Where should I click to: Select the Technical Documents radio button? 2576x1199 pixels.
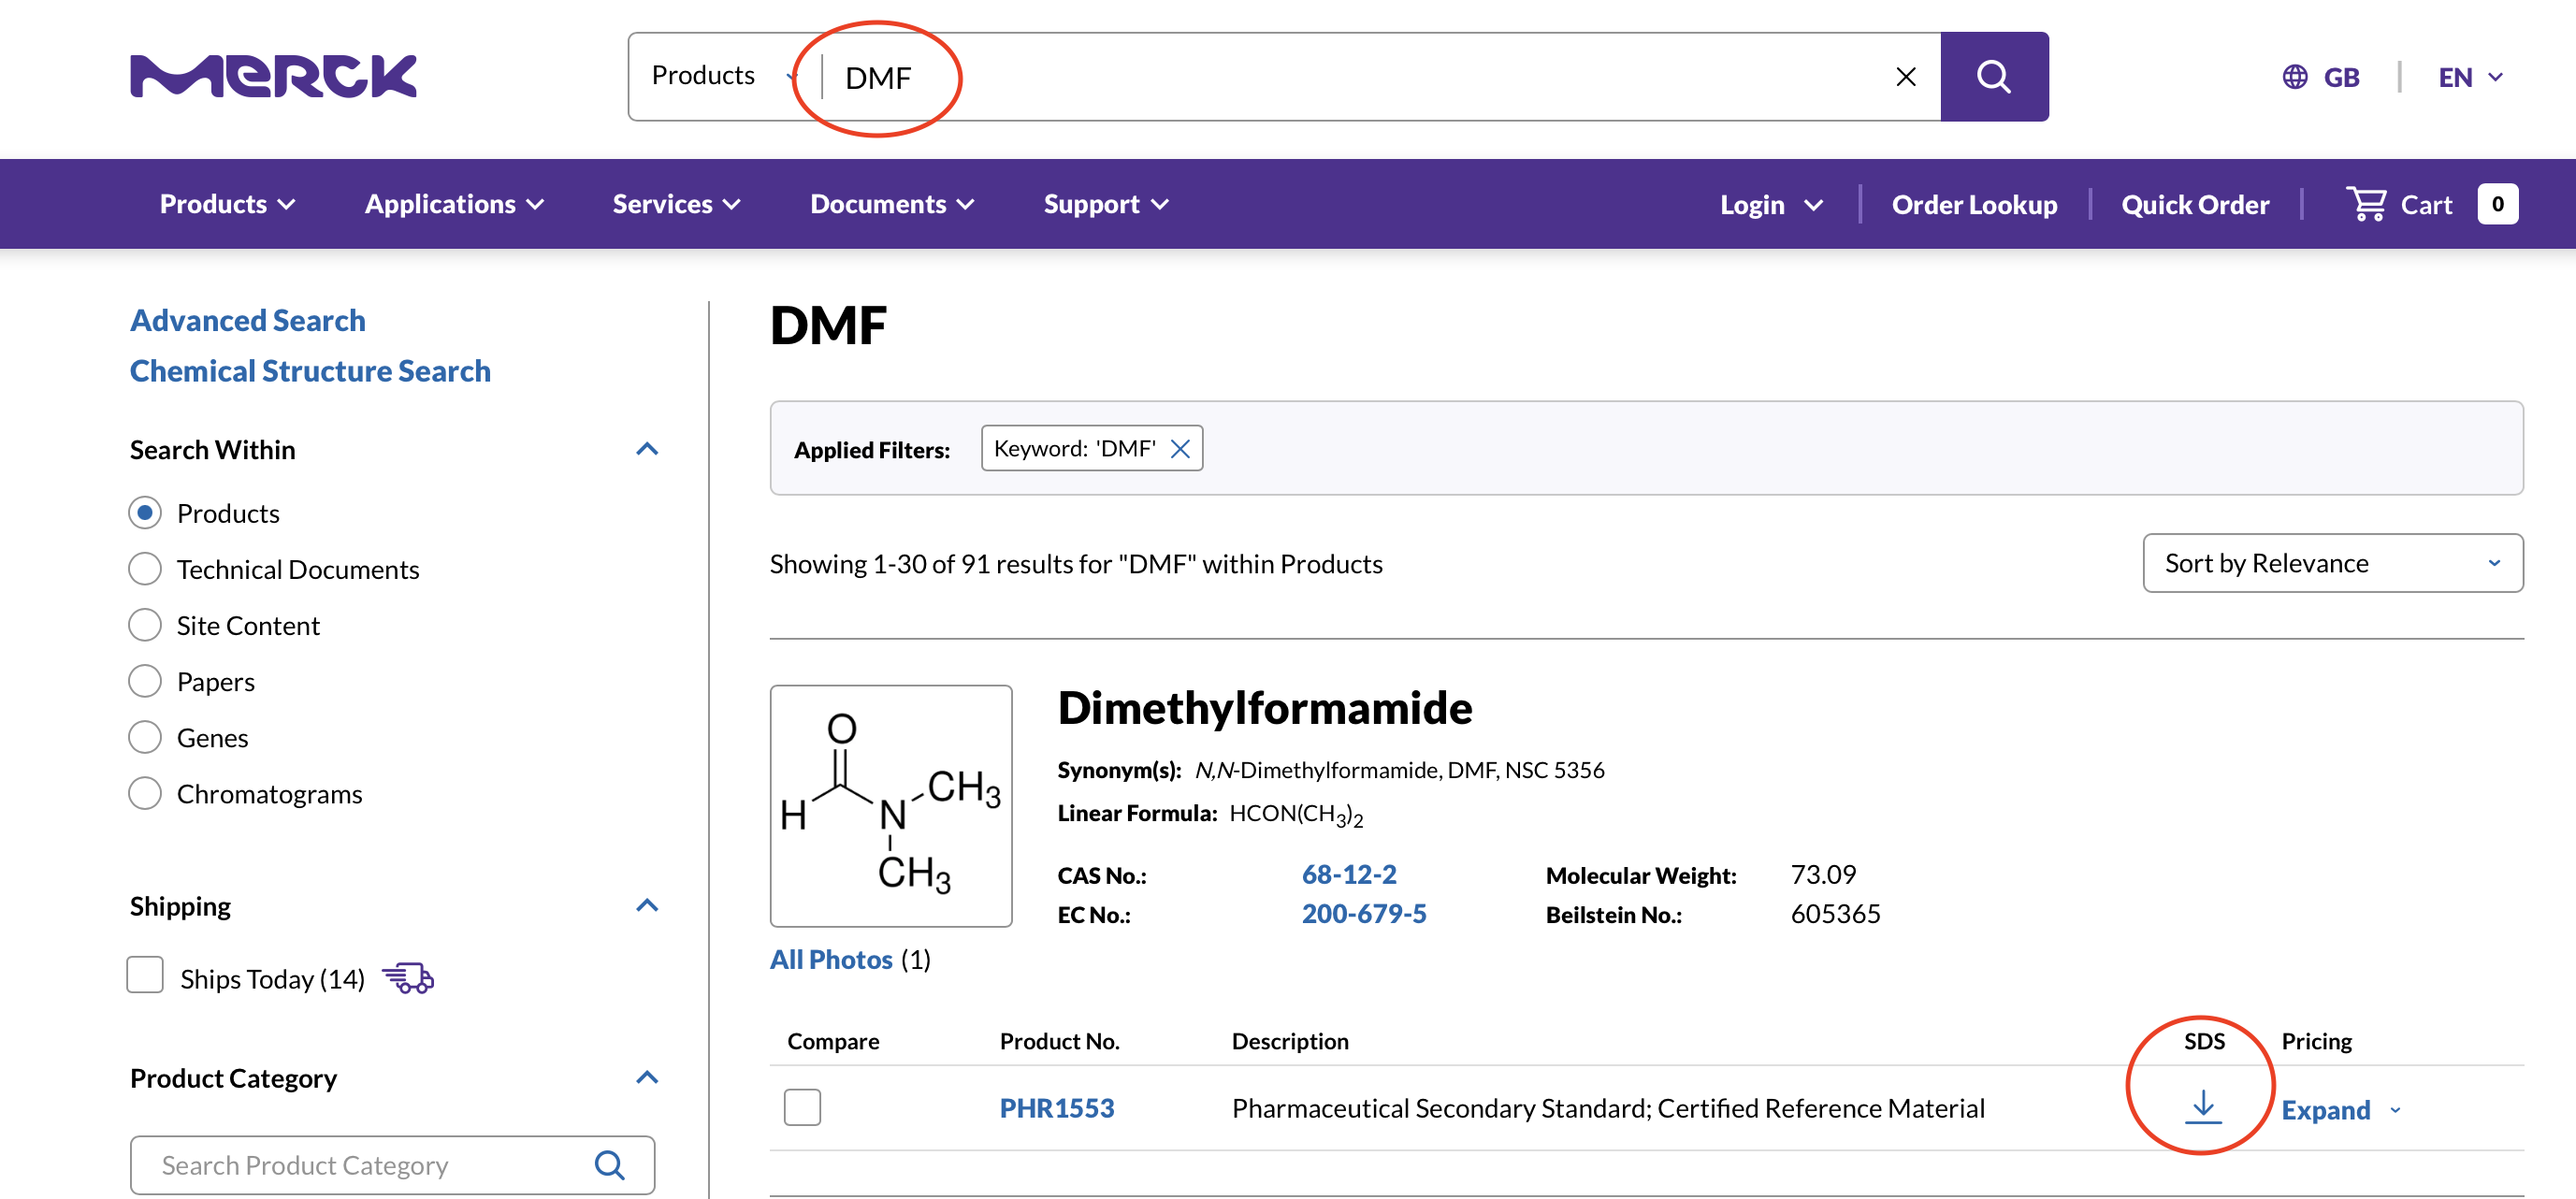[x=145, y=569]
